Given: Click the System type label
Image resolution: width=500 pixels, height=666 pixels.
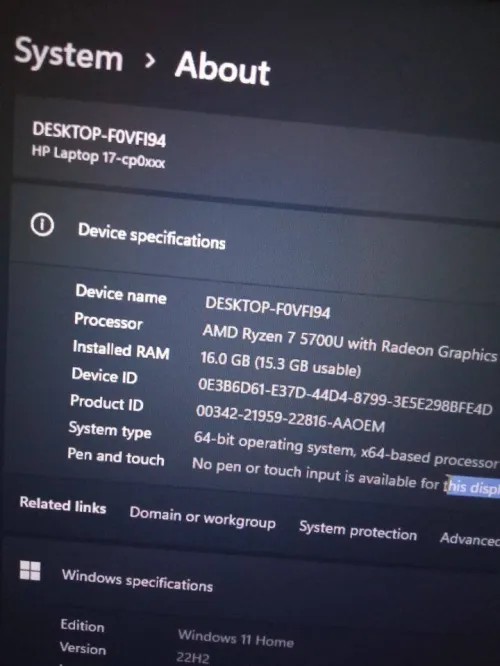Looking at the screenshot, I should click(110, 429).
